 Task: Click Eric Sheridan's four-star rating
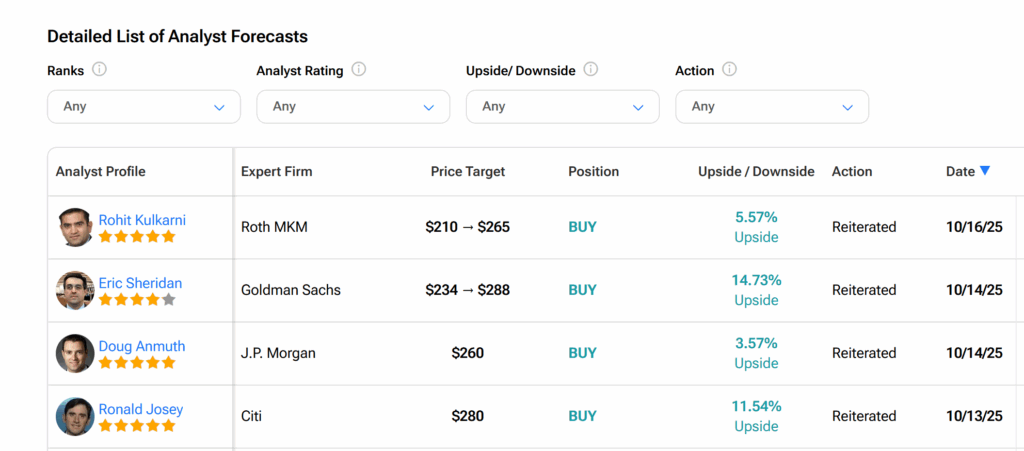tap(137, 300)
